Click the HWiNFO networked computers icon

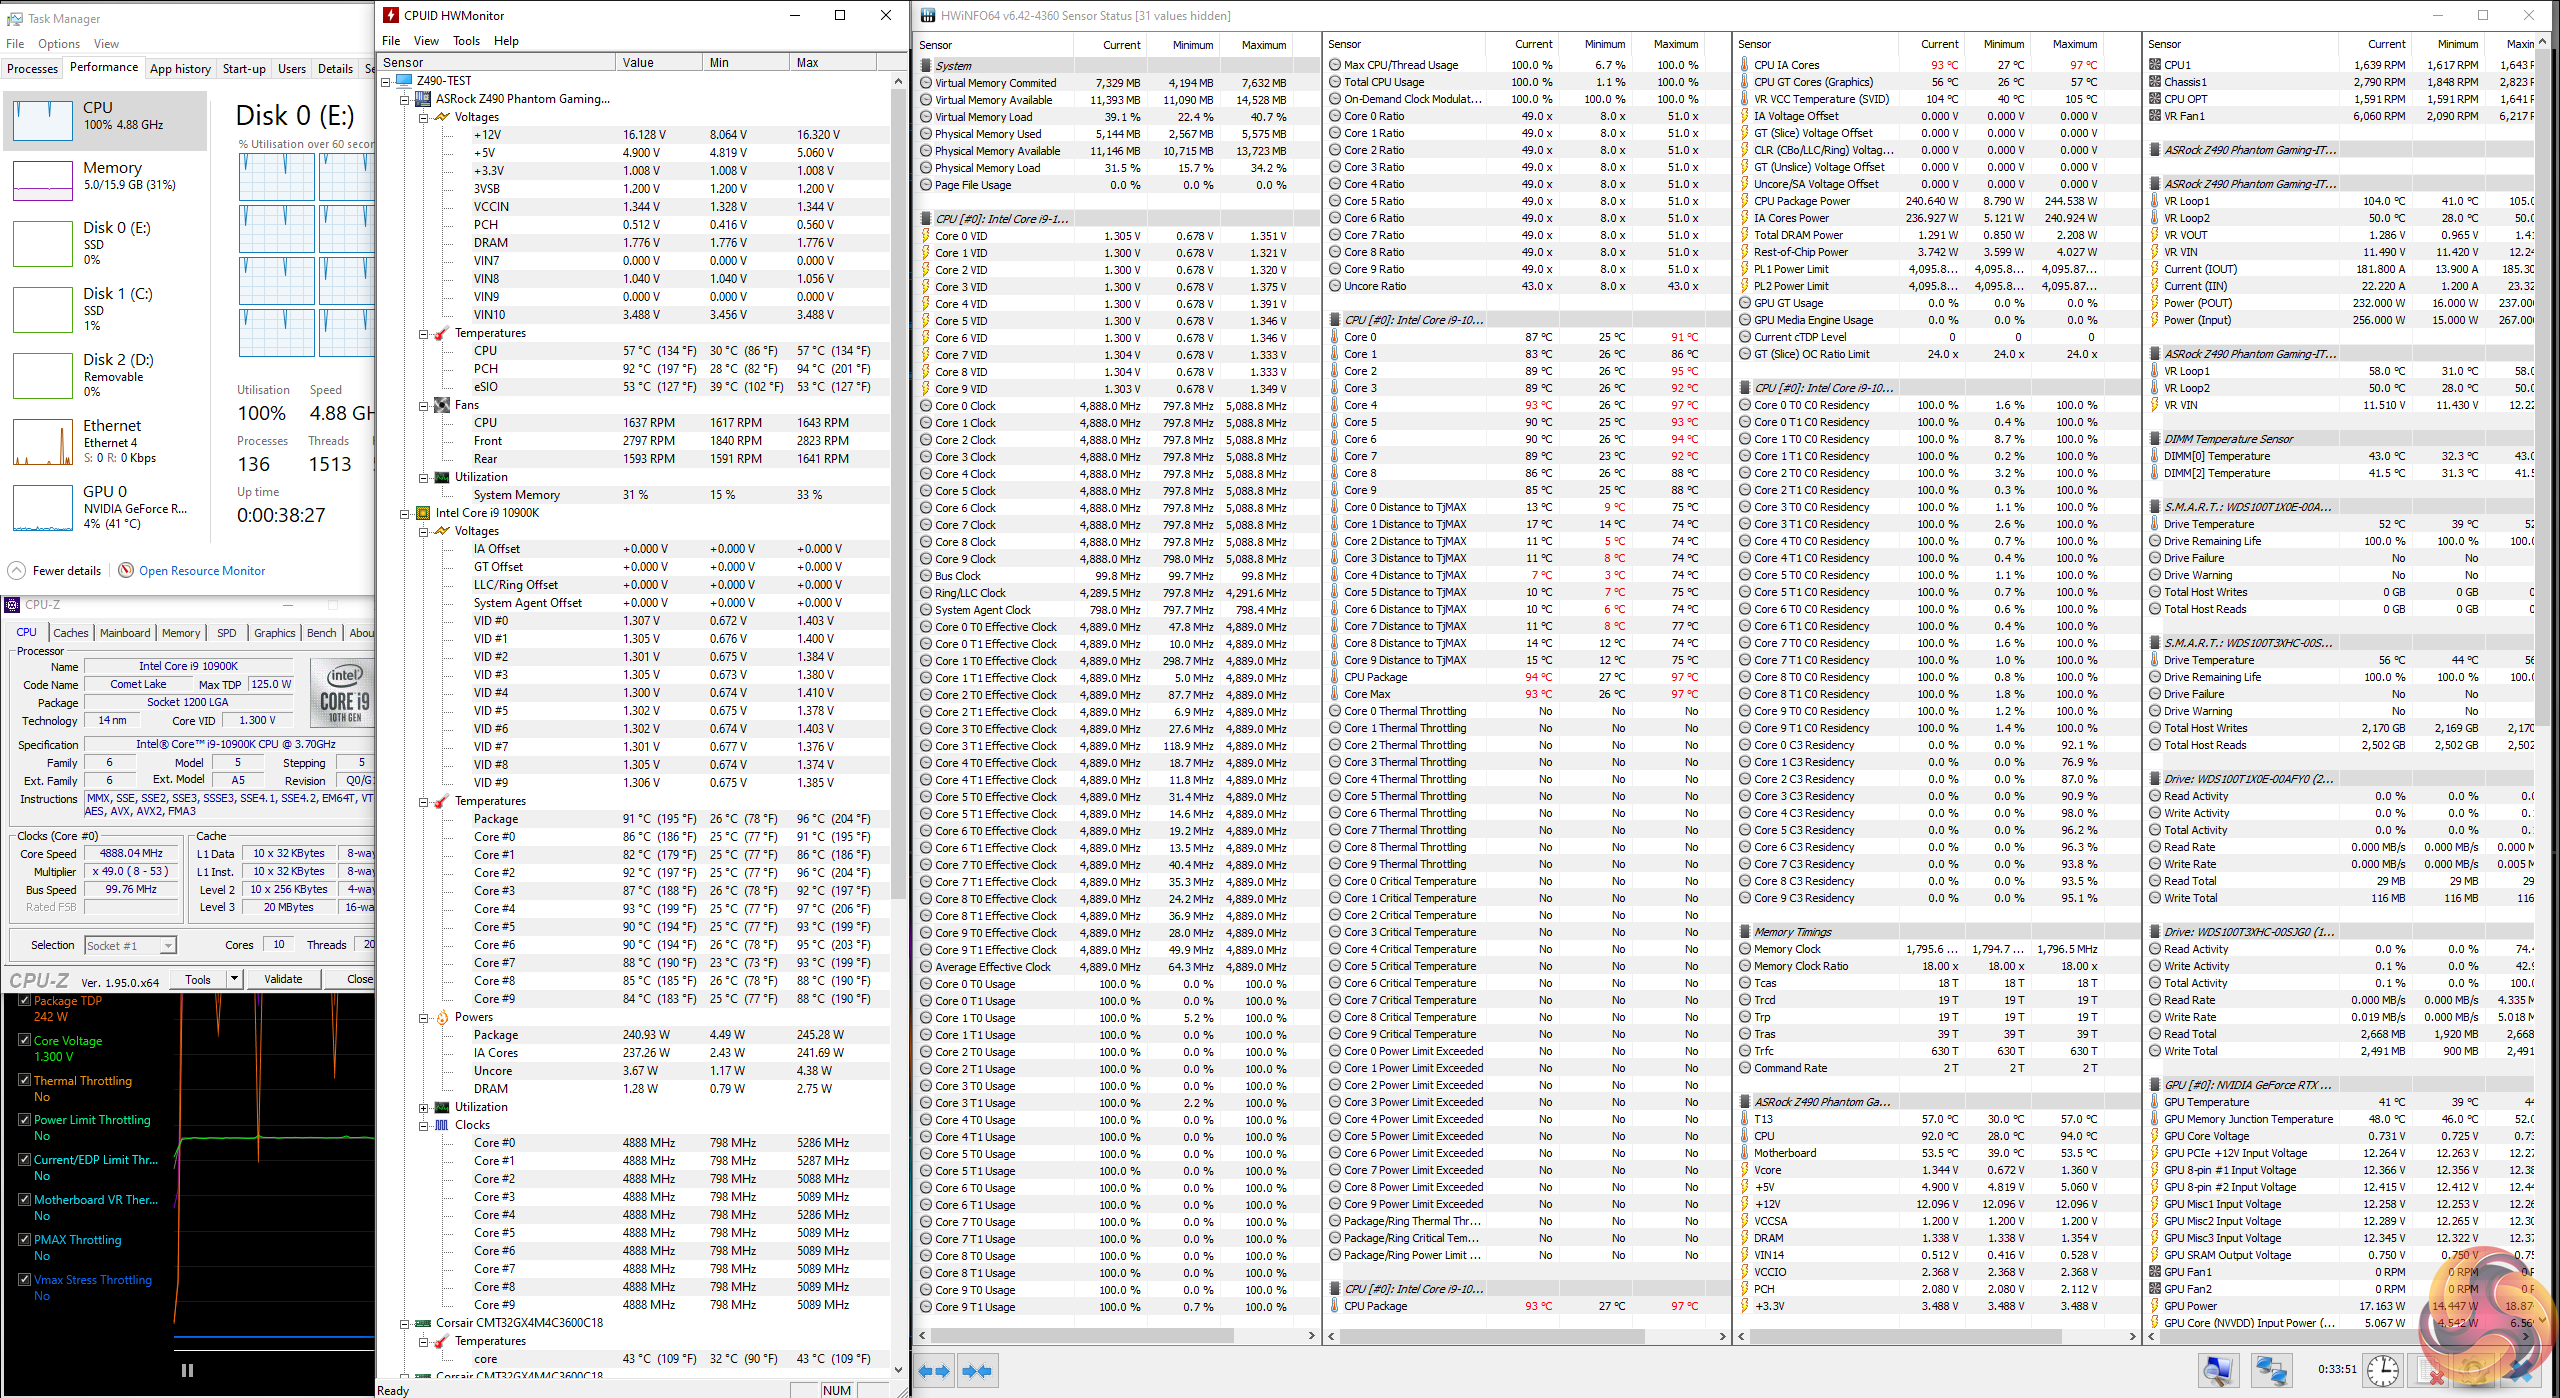(x=2271, y=1370)
